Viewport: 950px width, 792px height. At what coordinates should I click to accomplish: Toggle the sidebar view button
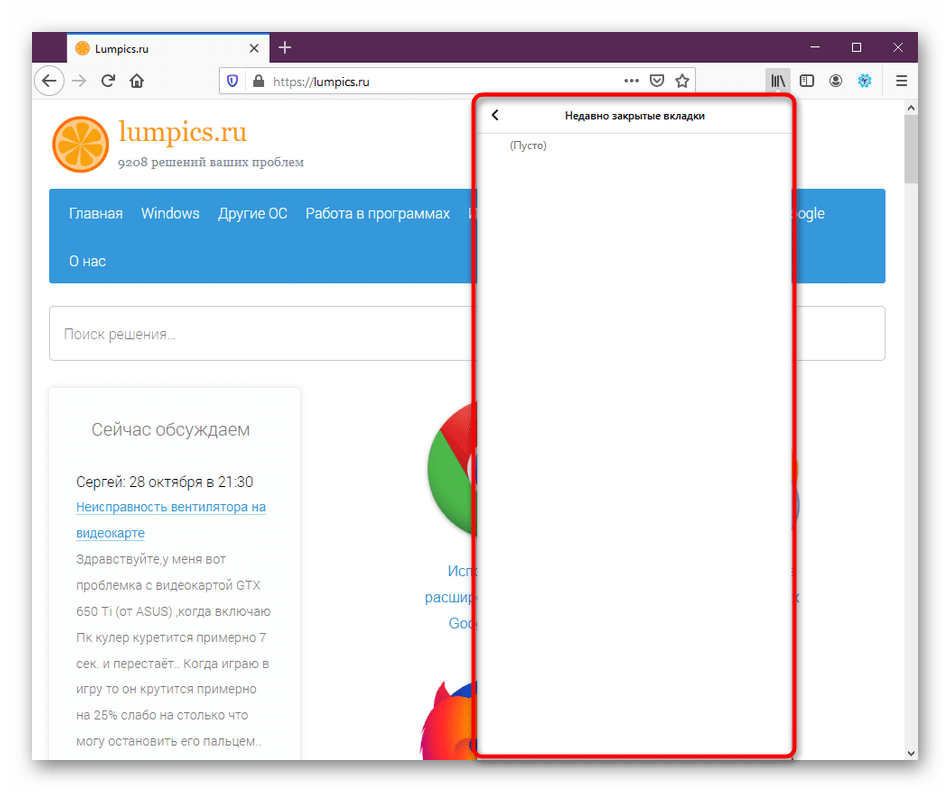[x=807, y=81]
